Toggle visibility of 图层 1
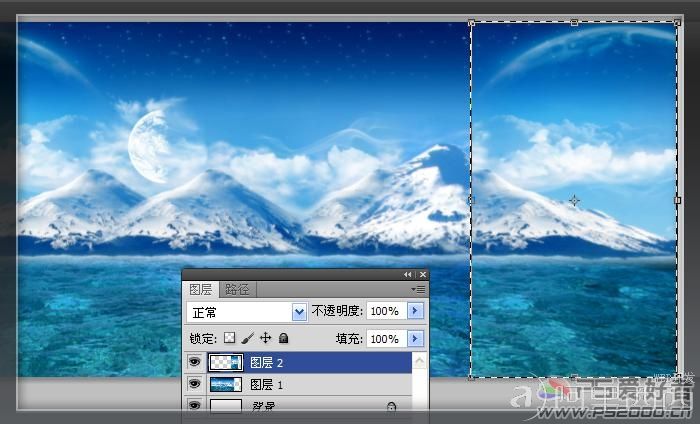The width and height of the screenshot is (700, 424). (194, 384)
